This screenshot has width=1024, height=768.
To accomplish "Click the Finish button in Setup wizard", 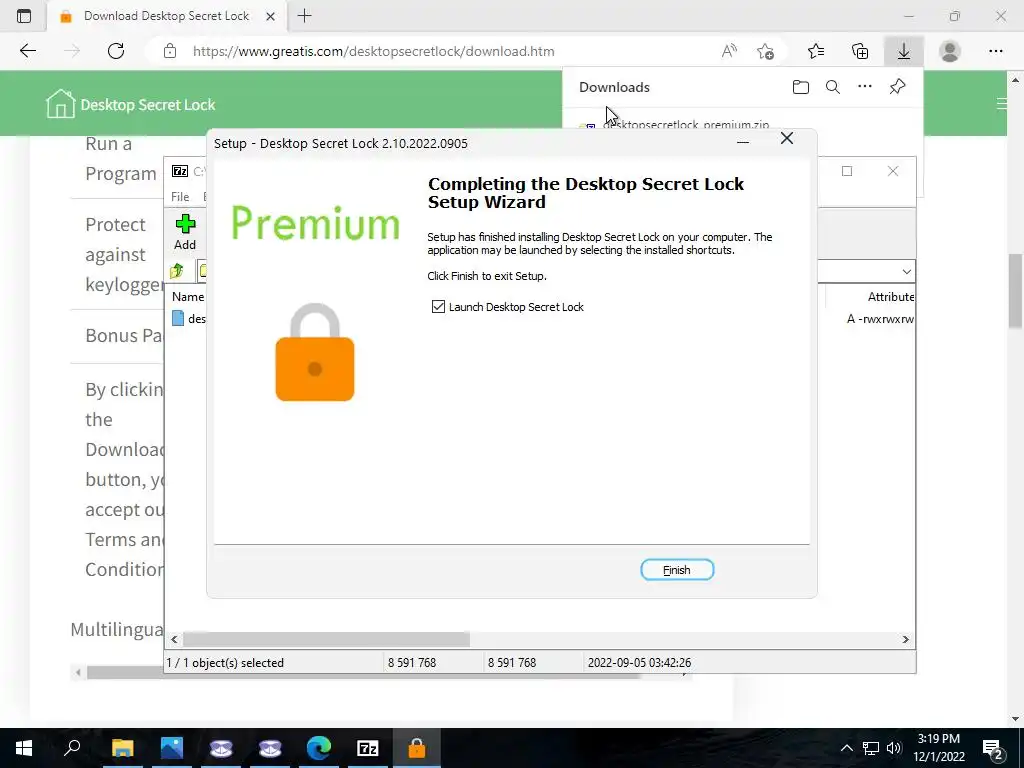I will (x=677, y=569).
